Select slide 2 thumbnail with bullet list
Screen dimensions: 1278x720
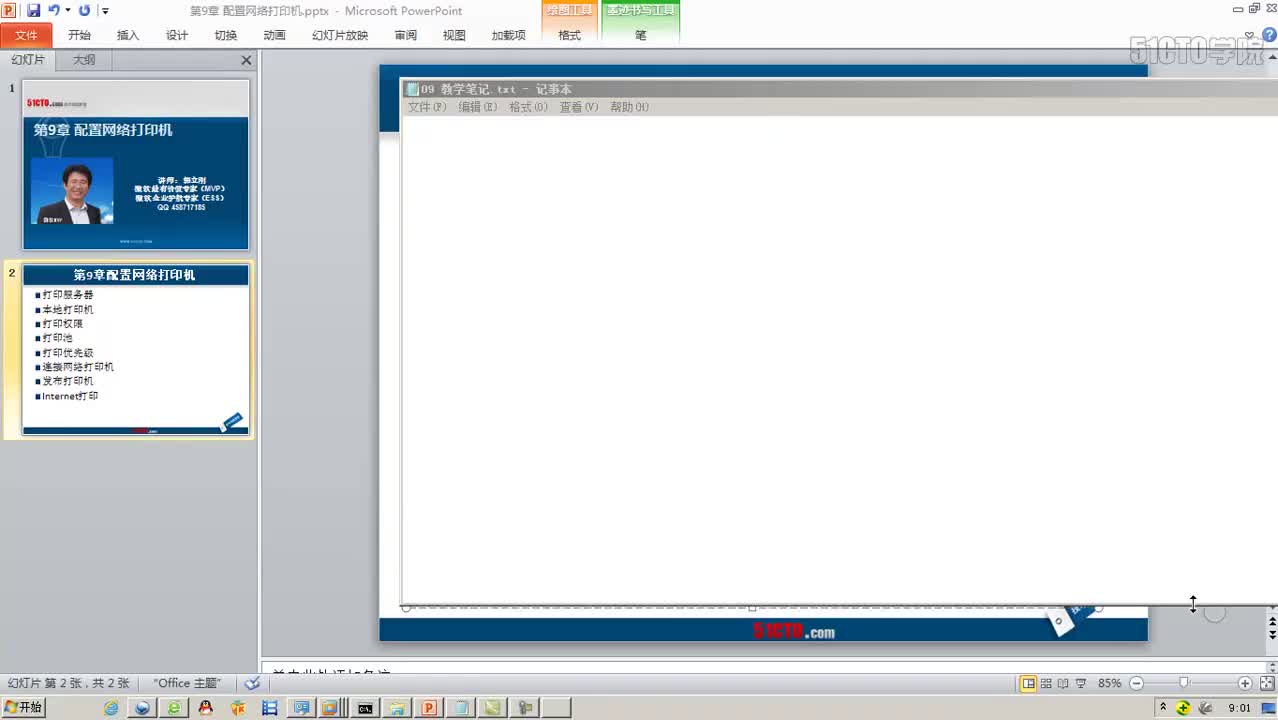(136, 350)
